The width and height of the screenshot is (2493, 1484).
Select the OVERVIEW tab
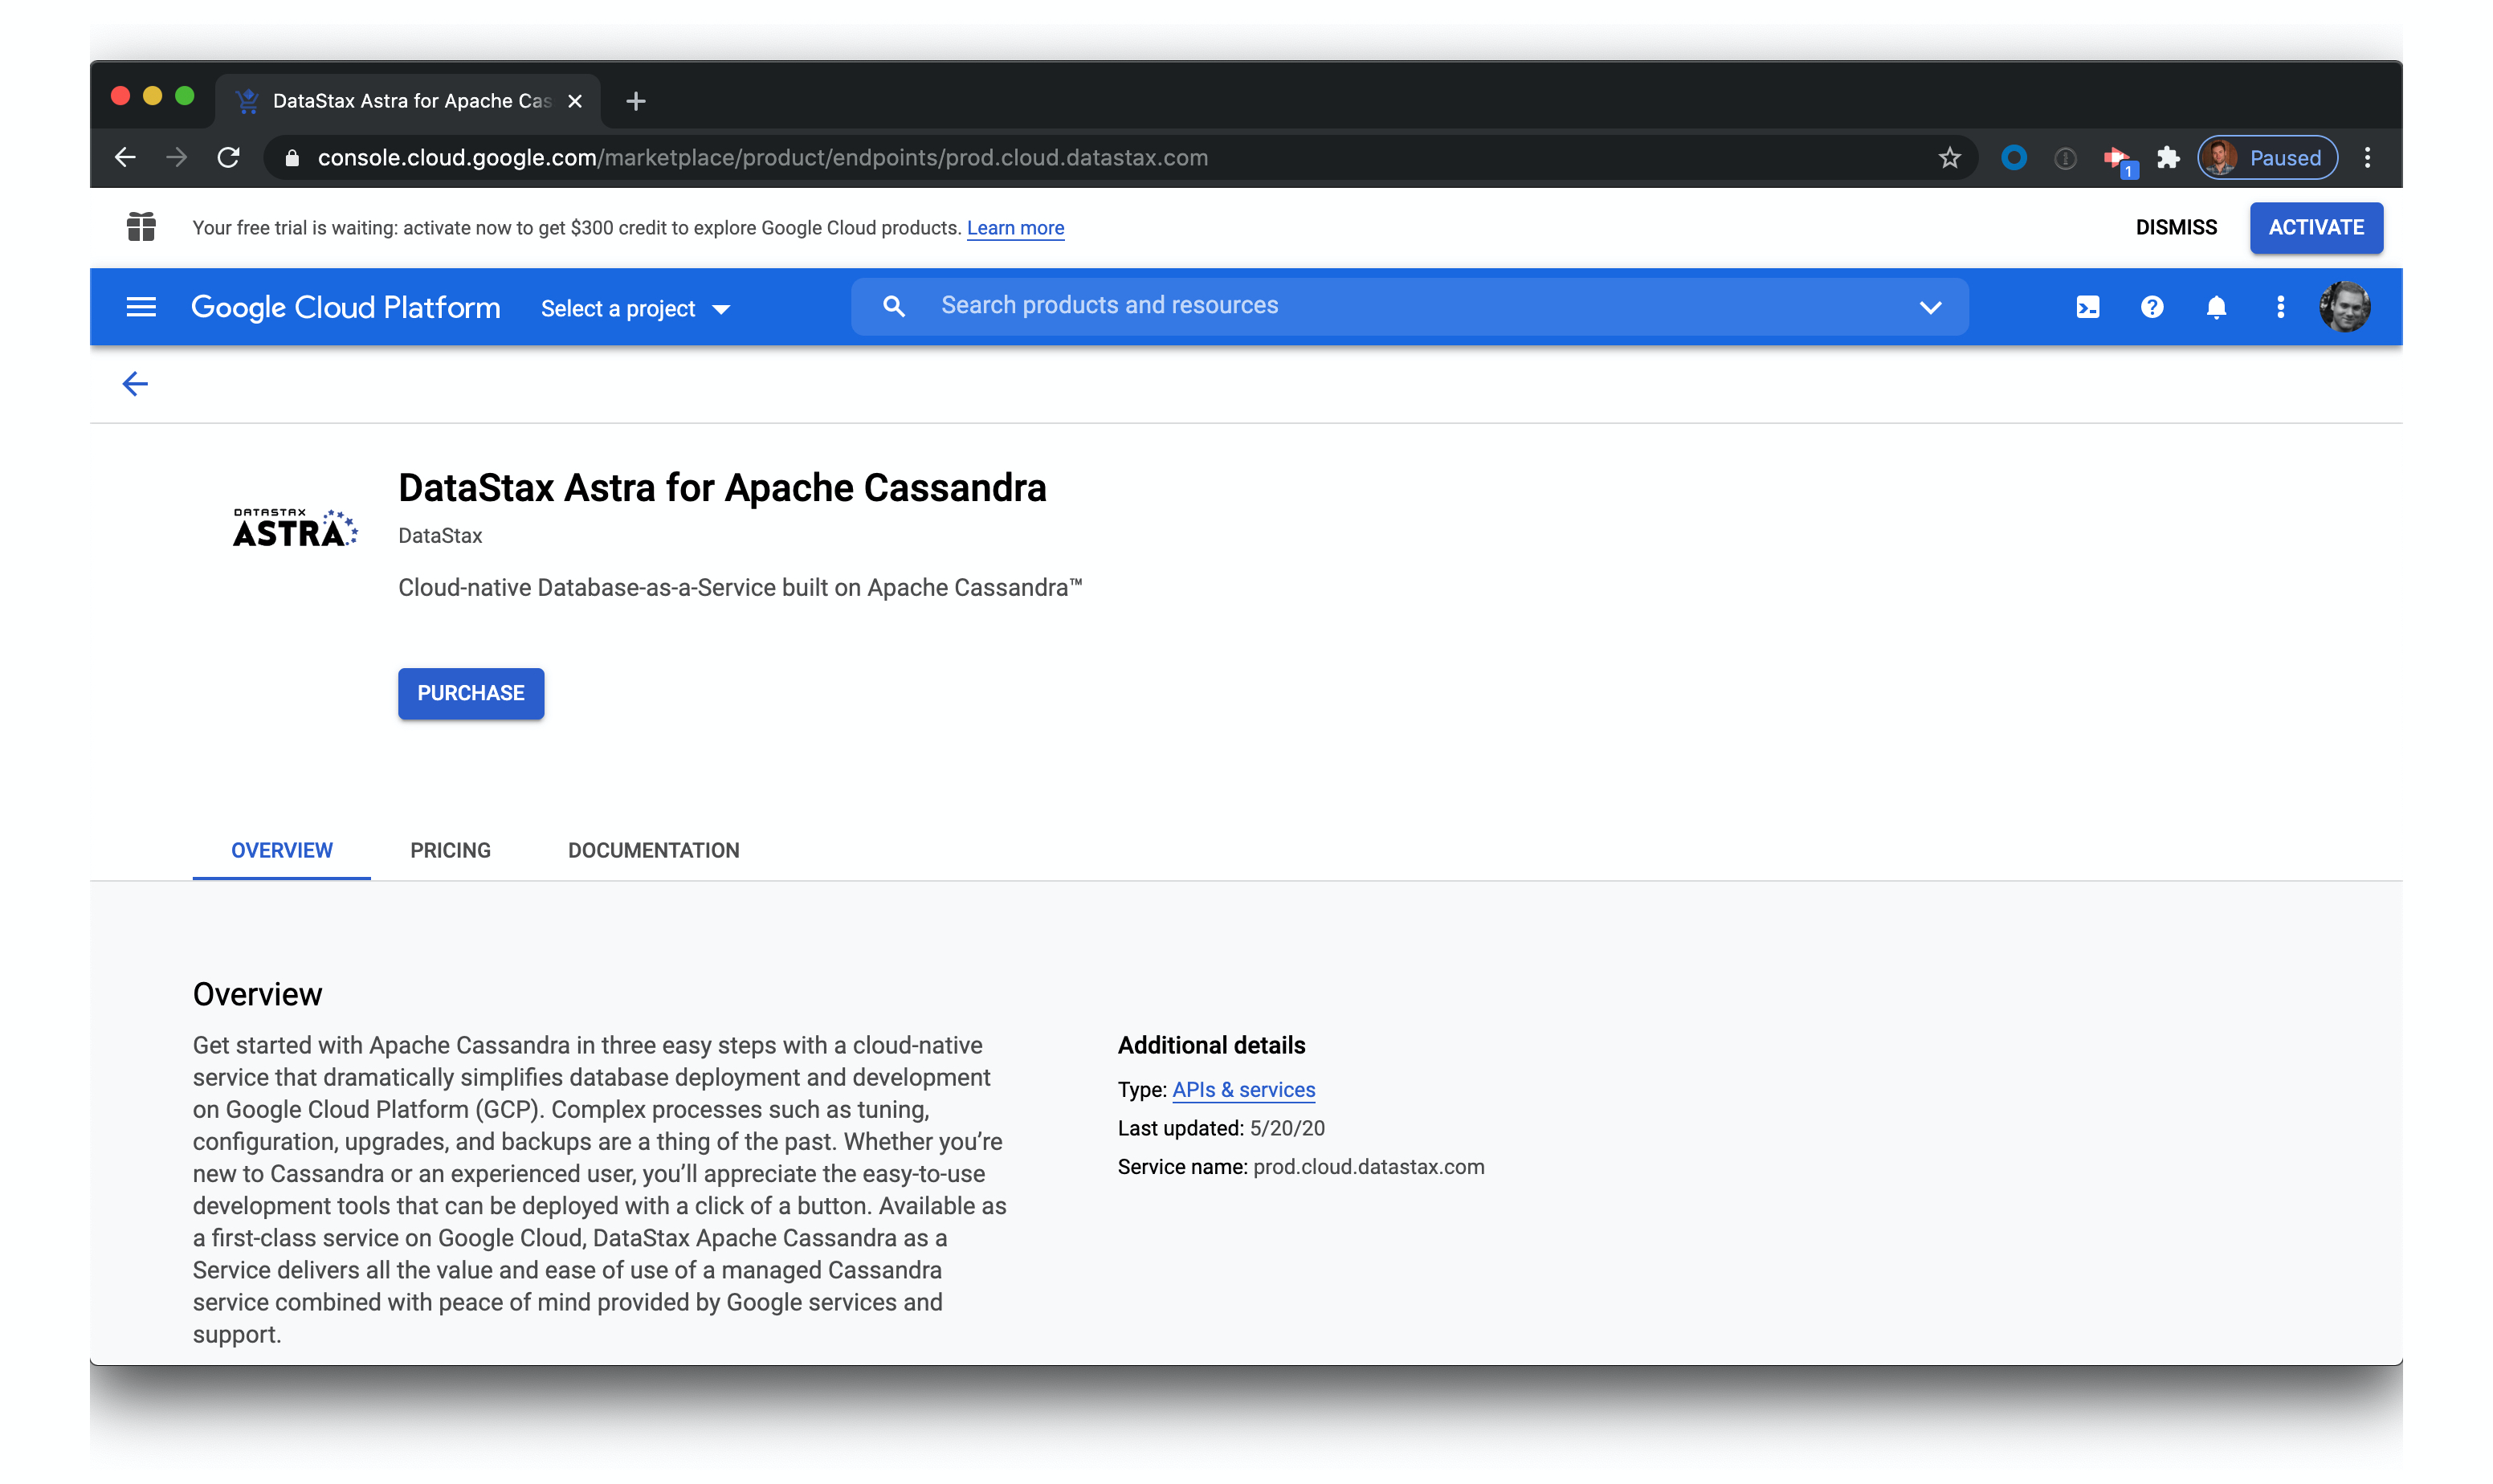(x=281, y=850)
